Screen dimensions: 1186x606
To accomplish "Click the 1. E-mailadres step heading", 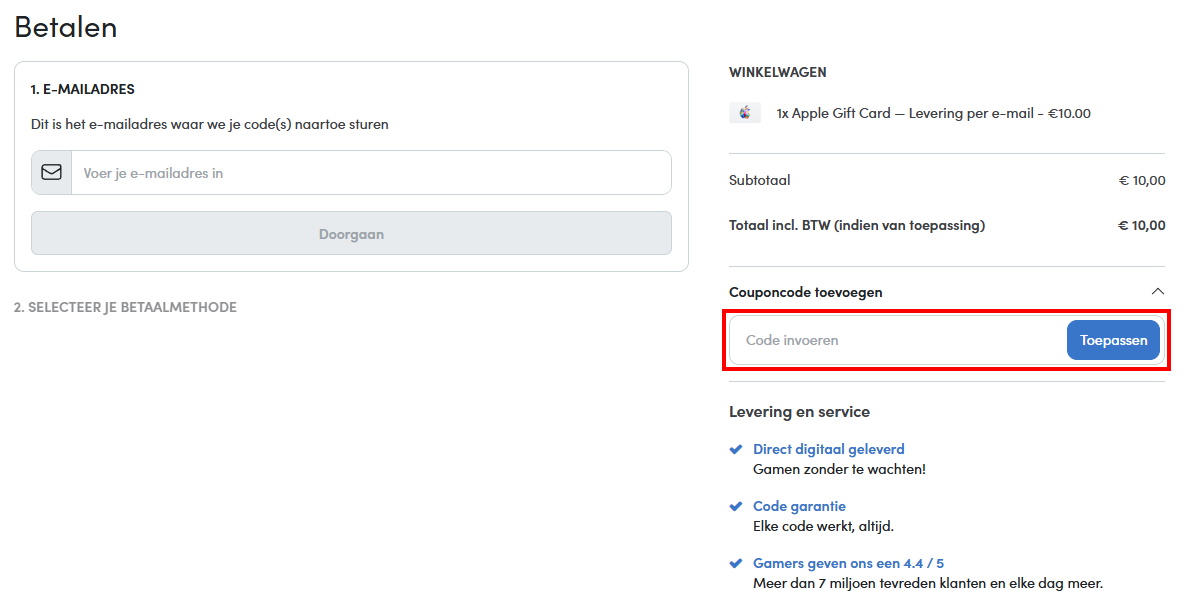I will point(82,89).
